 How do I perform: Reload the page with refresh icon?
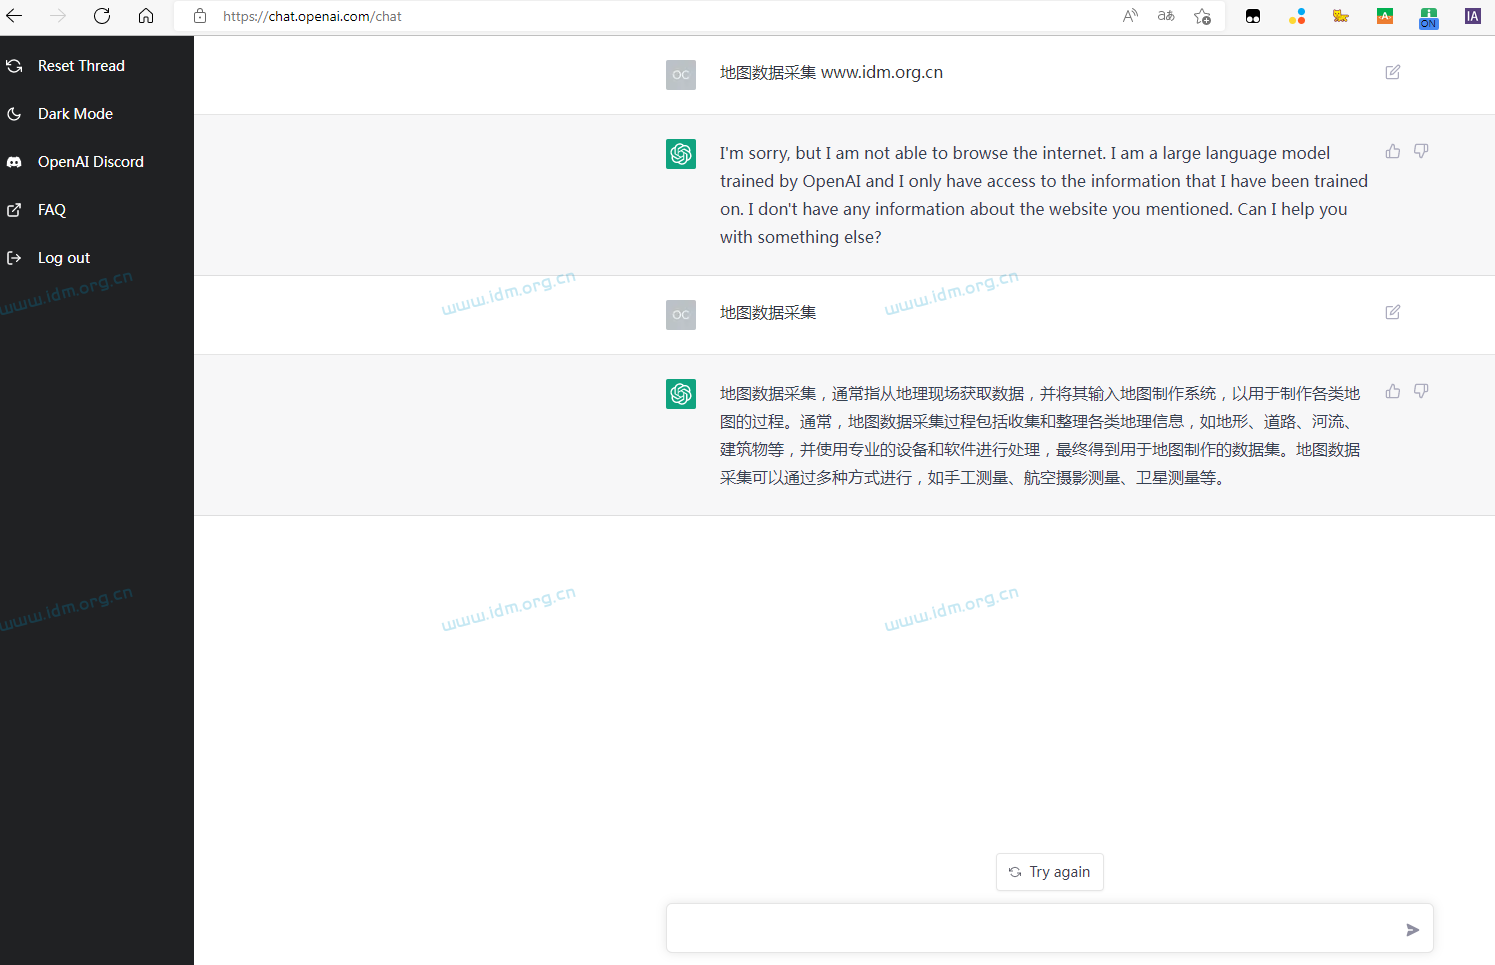pyautogui.click(x=102, y=16)
